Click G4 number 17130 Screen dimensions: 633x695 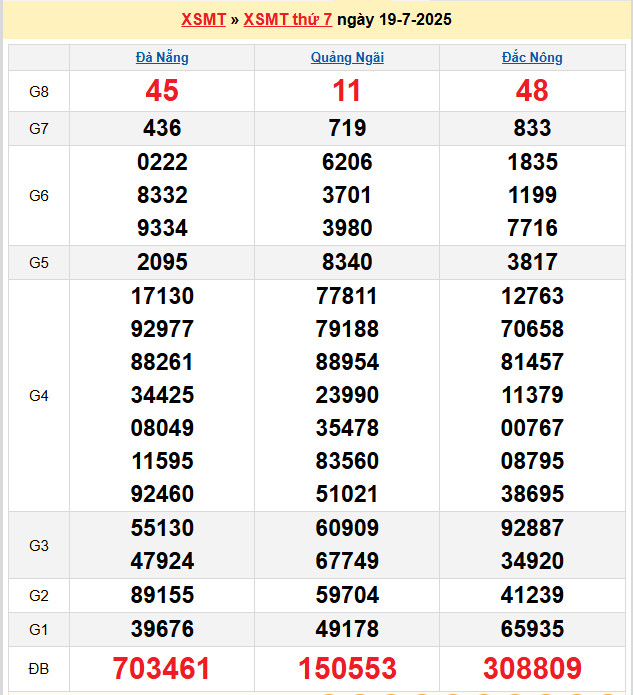click(162, 296)
